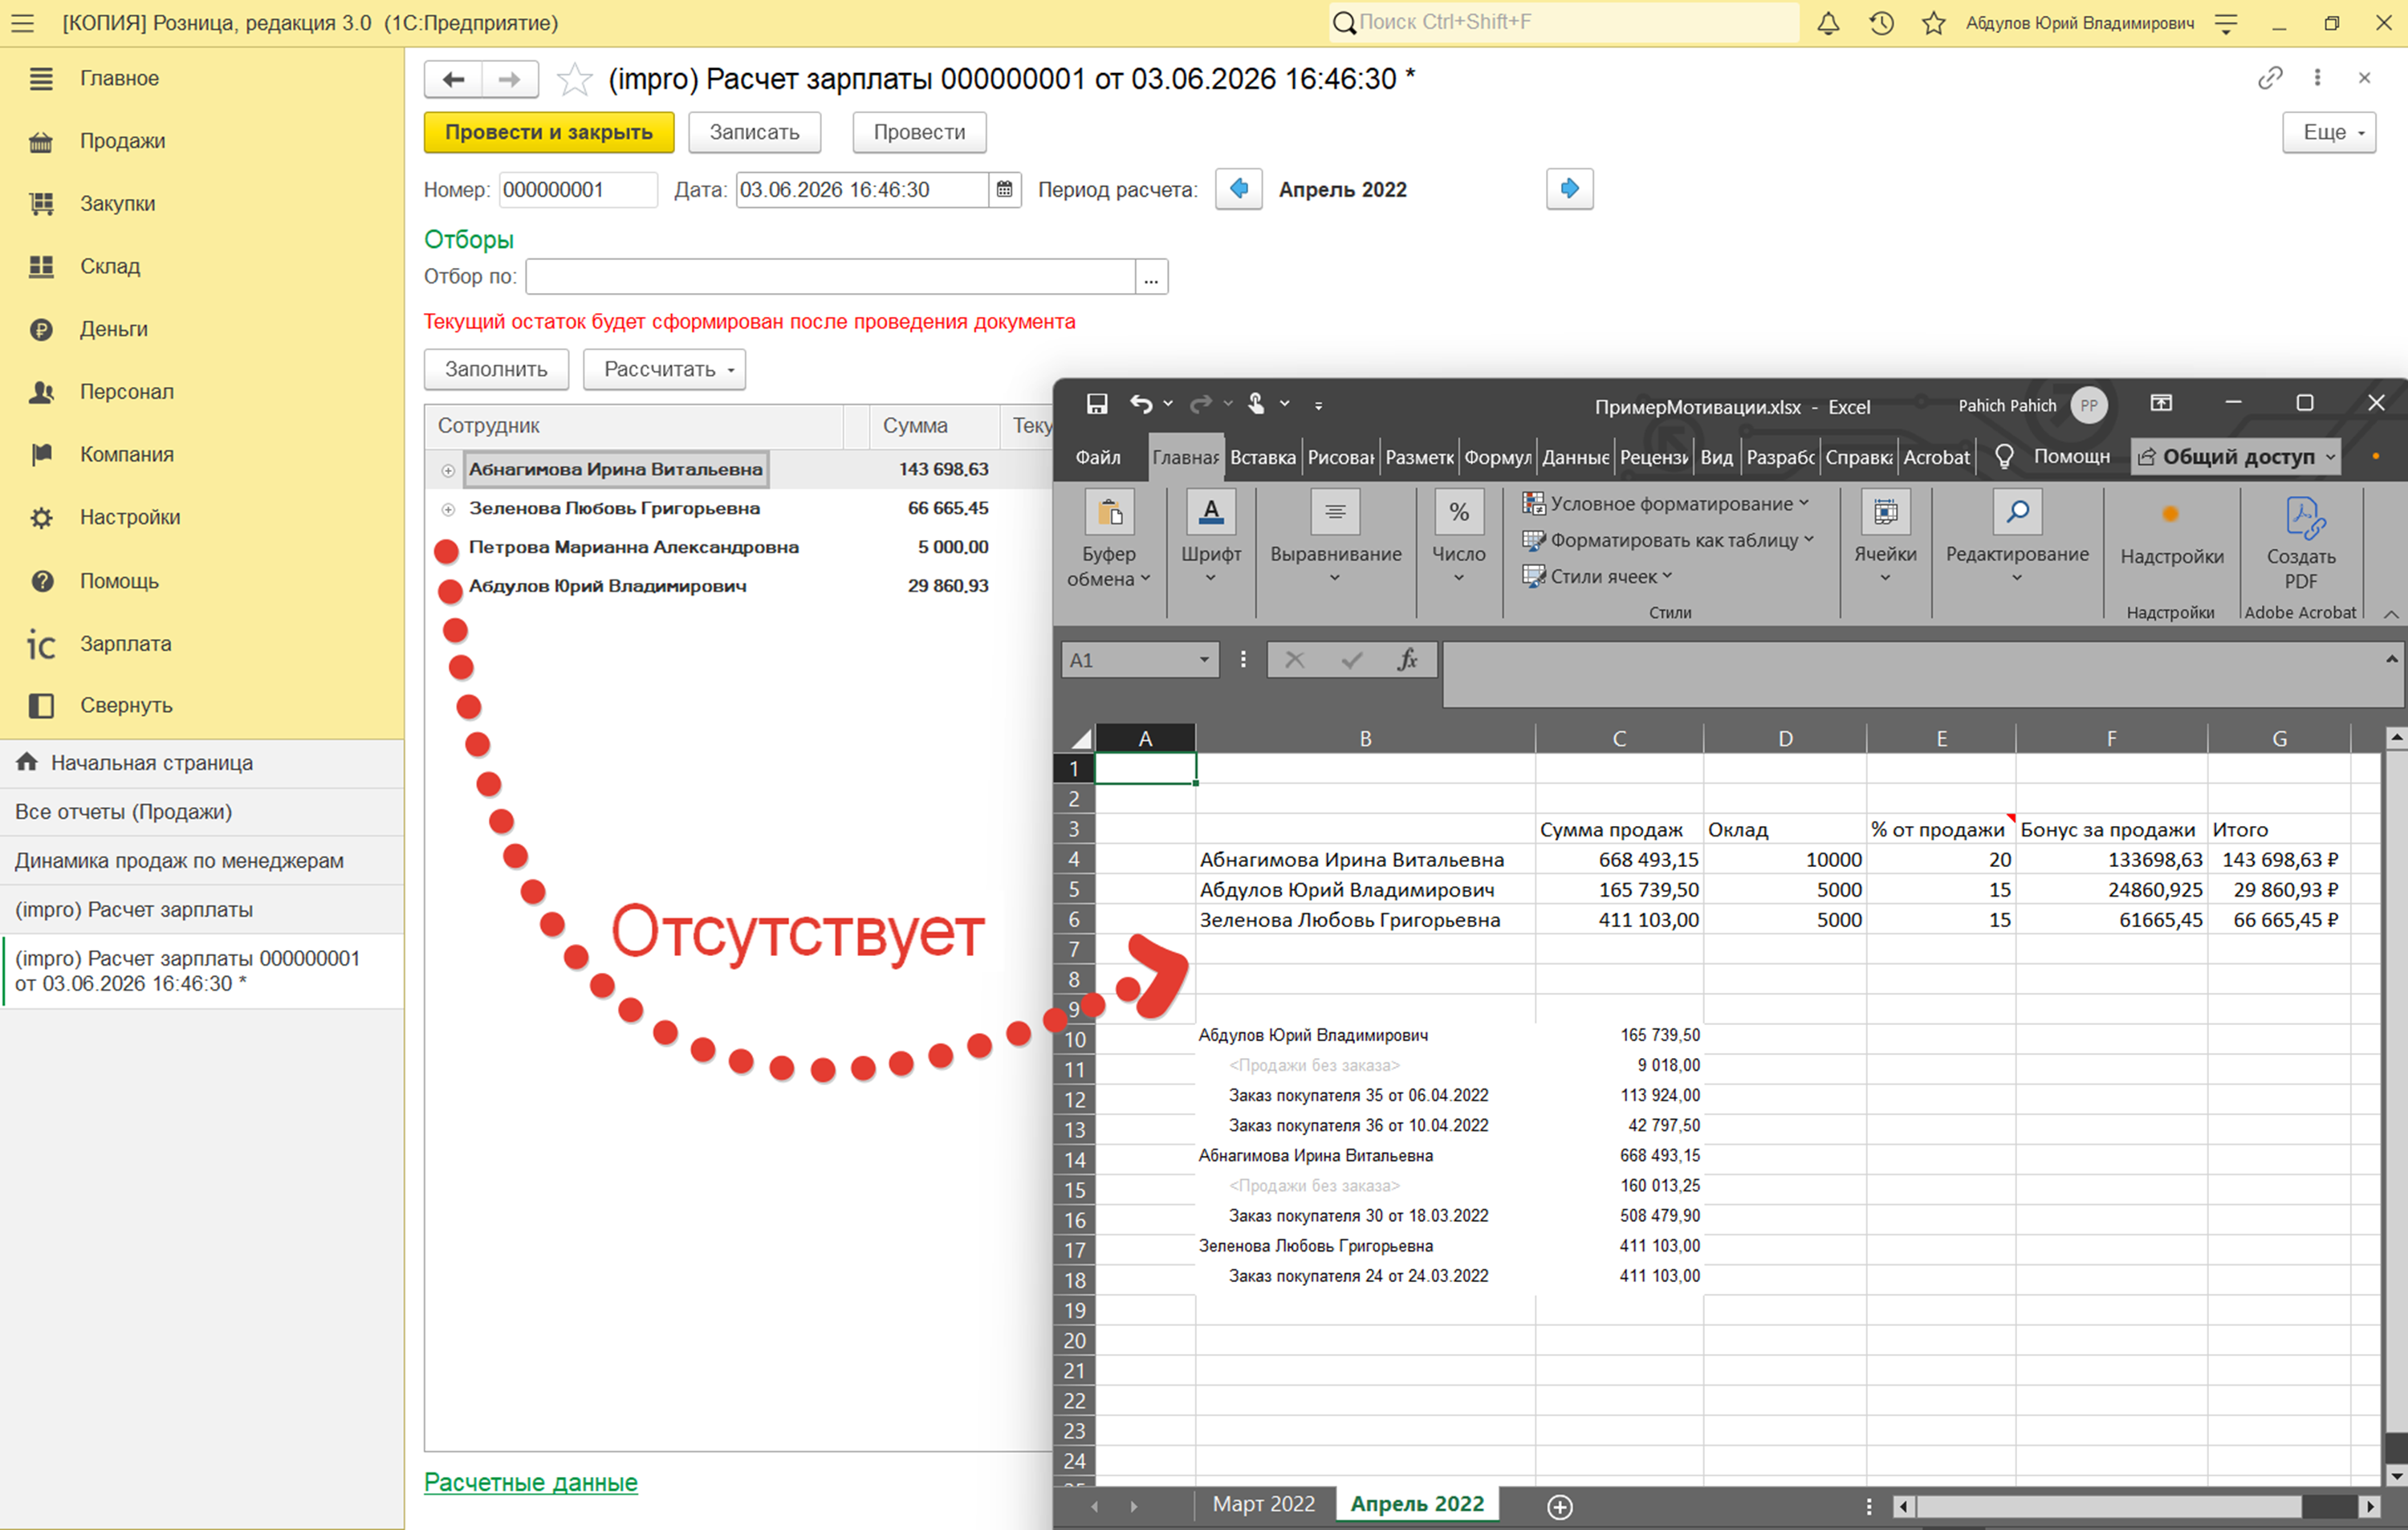
Task: Switch to Март 2022 sheet tab
Action: pyautogui.click(x=1264, y=1504)
